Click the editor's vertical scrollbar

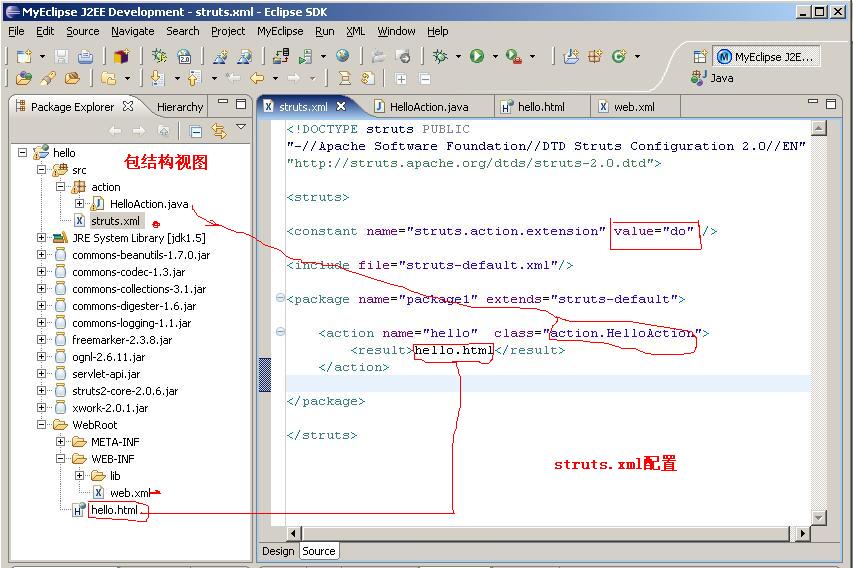pos(819,300)
